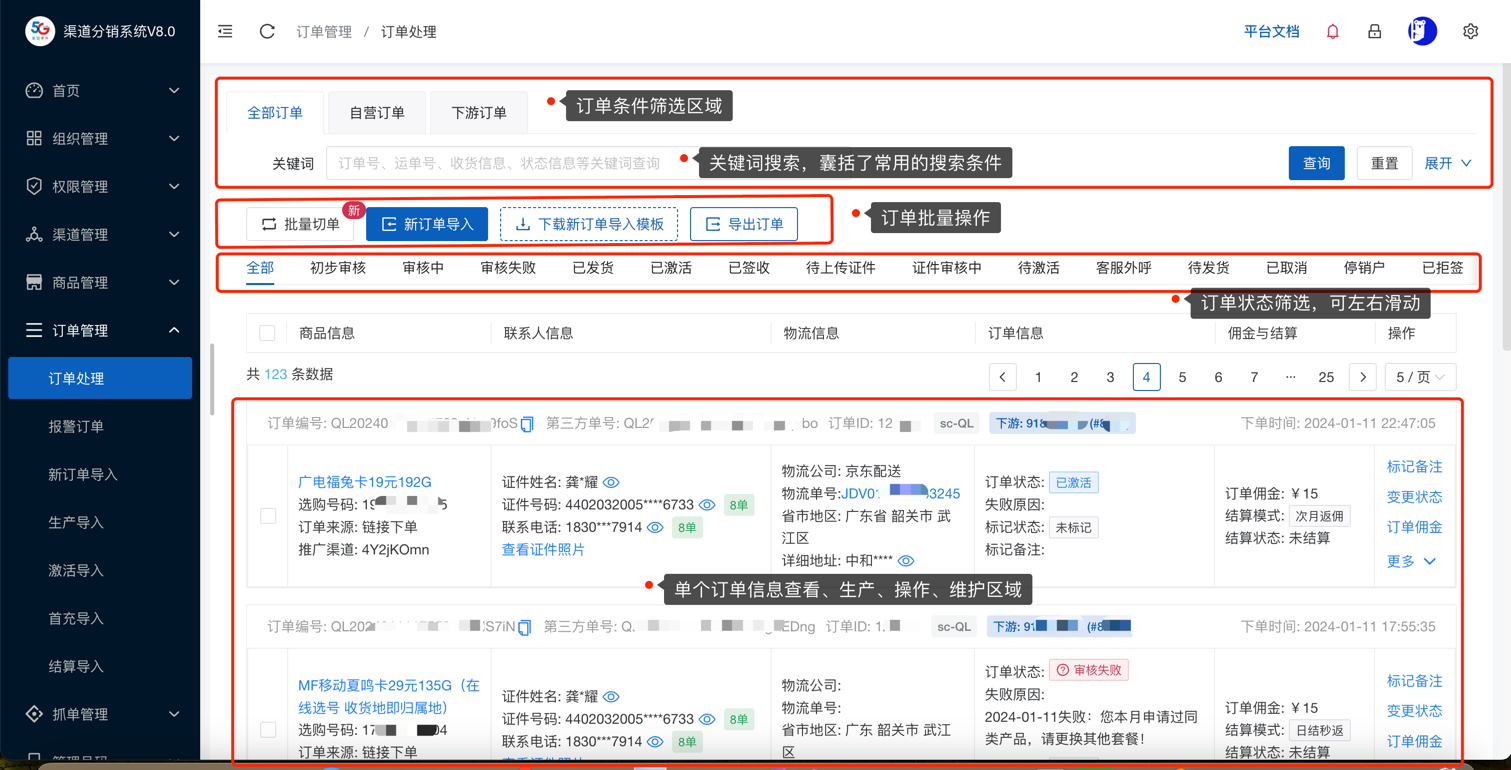
Task: Click the 查询 search button
Action: click(1316, 163)
